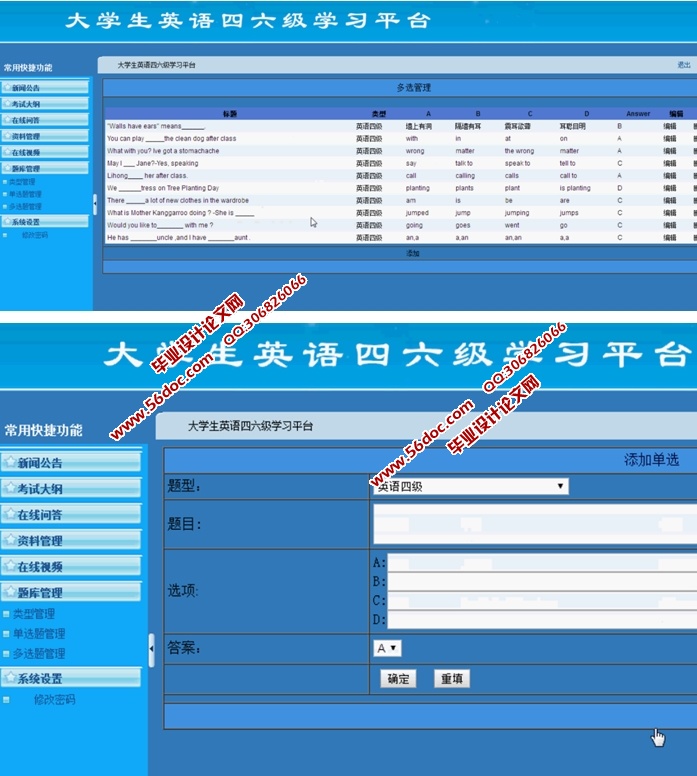The width and height of the screenshot is (697, 776).
Task: Click the 添加单选 form title
Action: coord(651,460)
